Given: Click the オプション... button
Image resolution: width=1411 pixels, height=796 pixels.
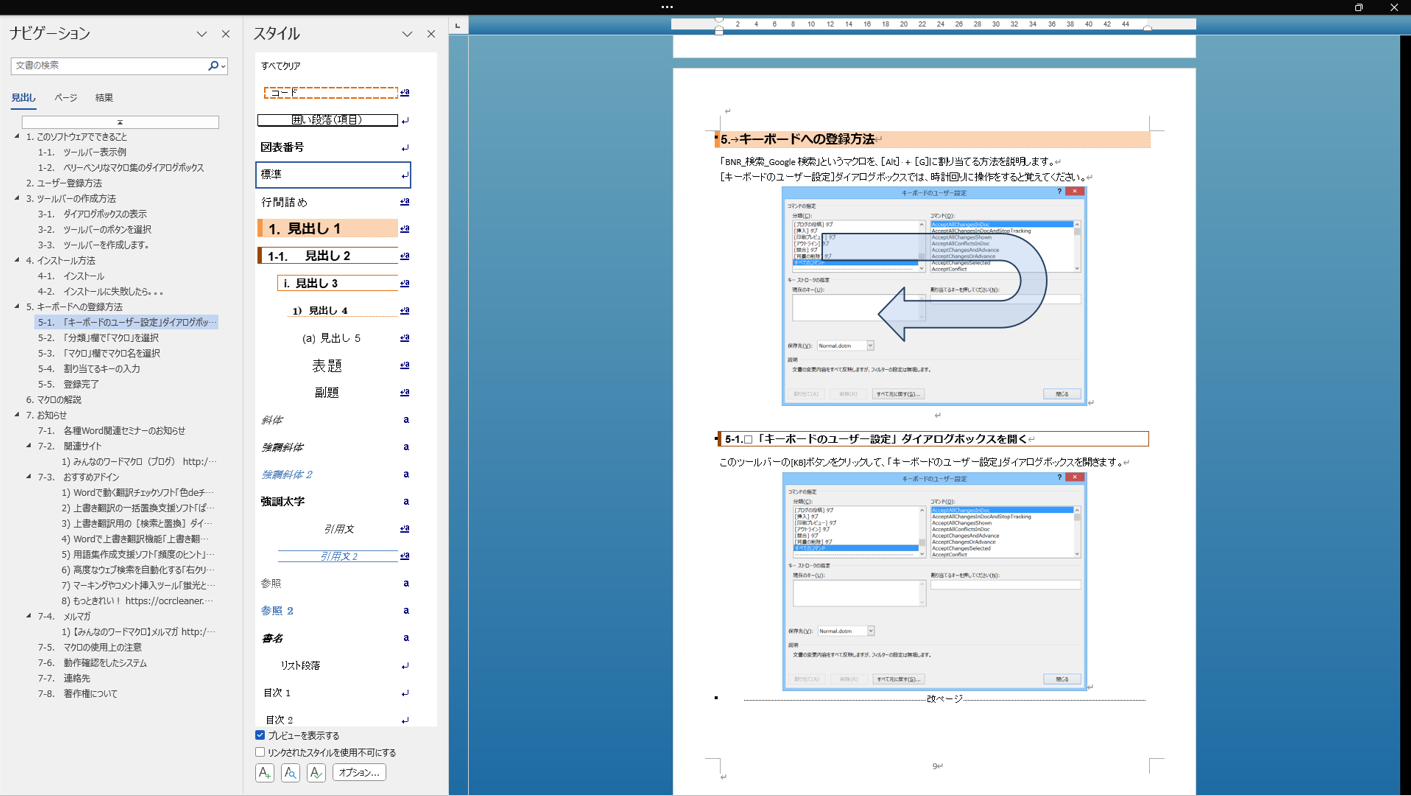Looking at the screenshot, I should coord(359,773).
